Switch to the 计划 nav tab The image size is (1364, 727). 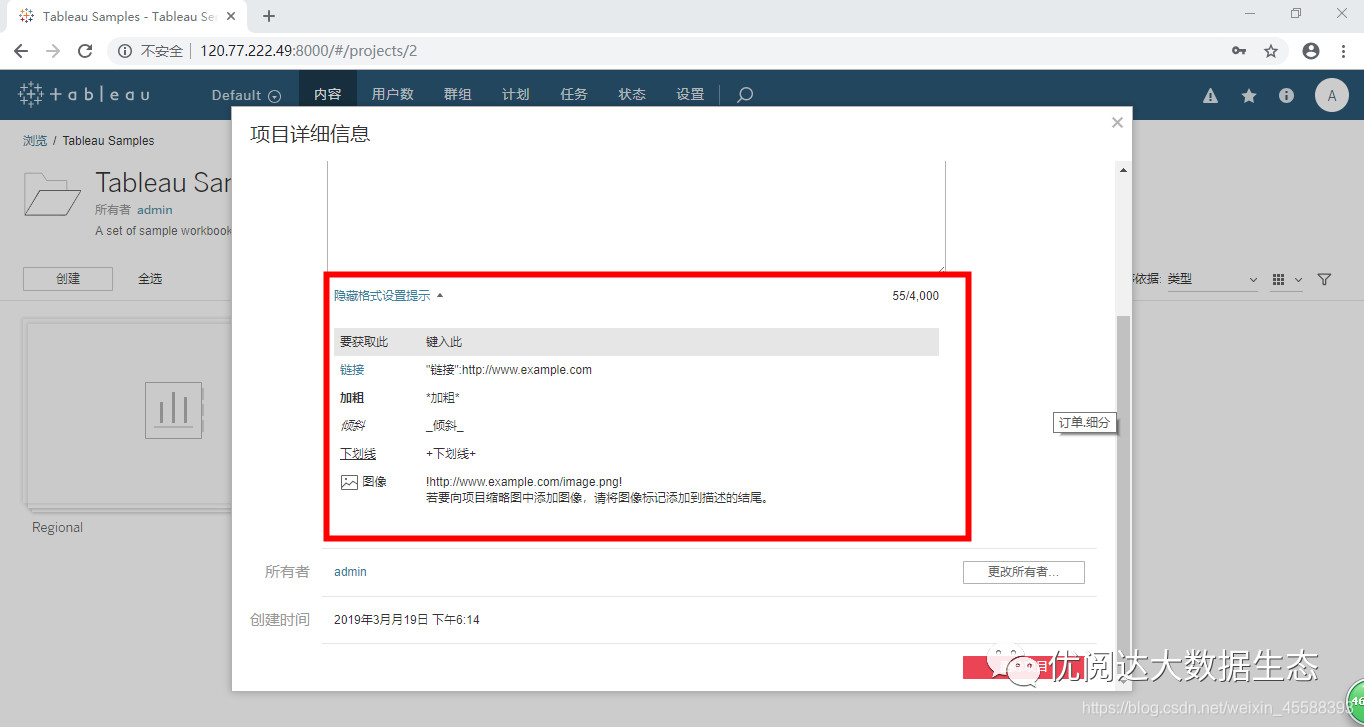pyautogui.click(x=516, y=95)
